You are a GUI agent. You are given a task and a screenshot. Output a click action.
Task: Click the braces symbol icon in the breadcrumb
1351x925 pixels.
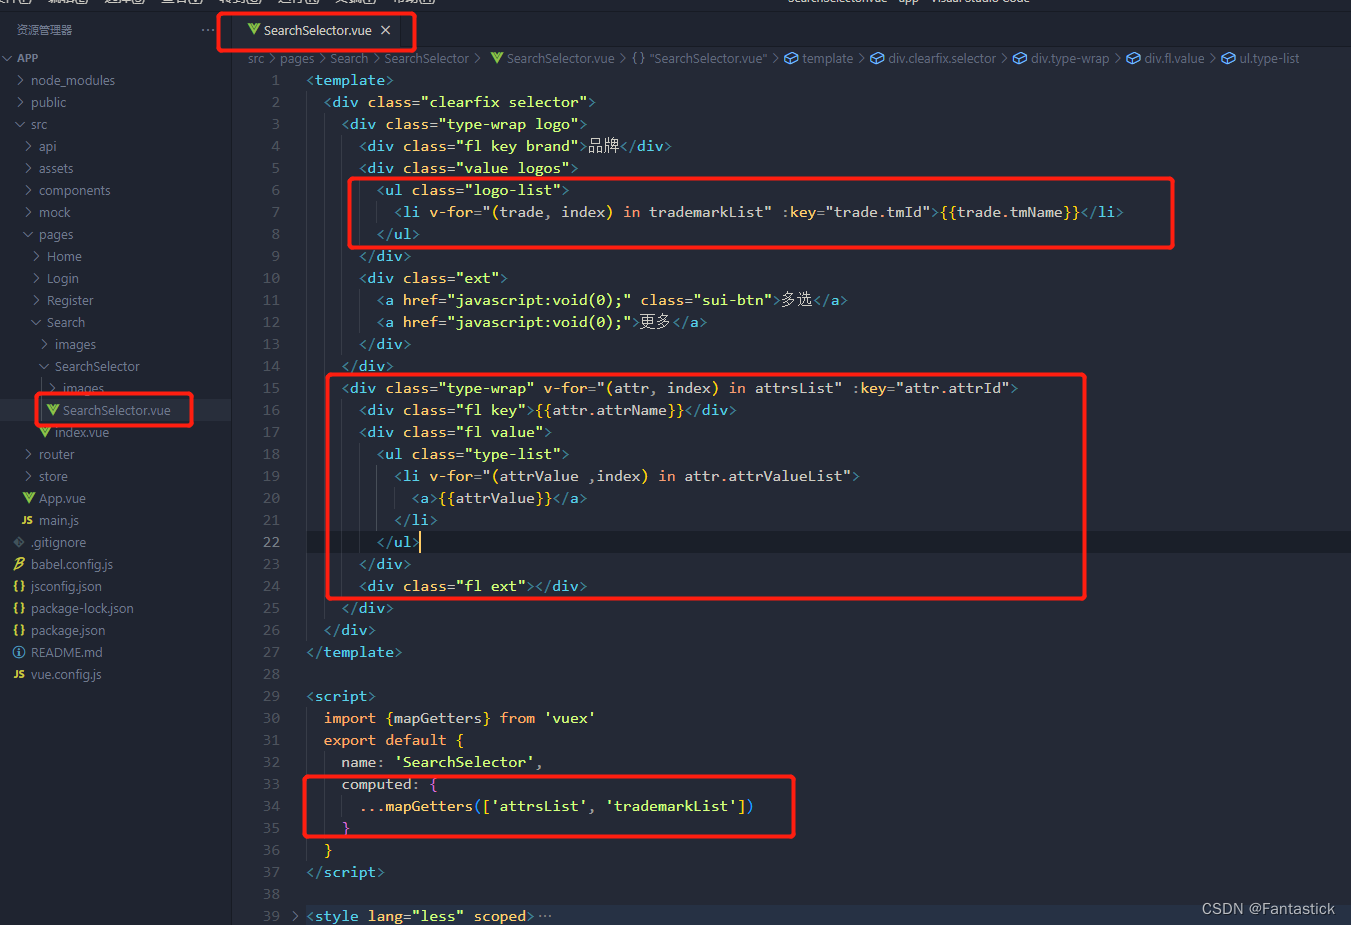tap(638, 58)
